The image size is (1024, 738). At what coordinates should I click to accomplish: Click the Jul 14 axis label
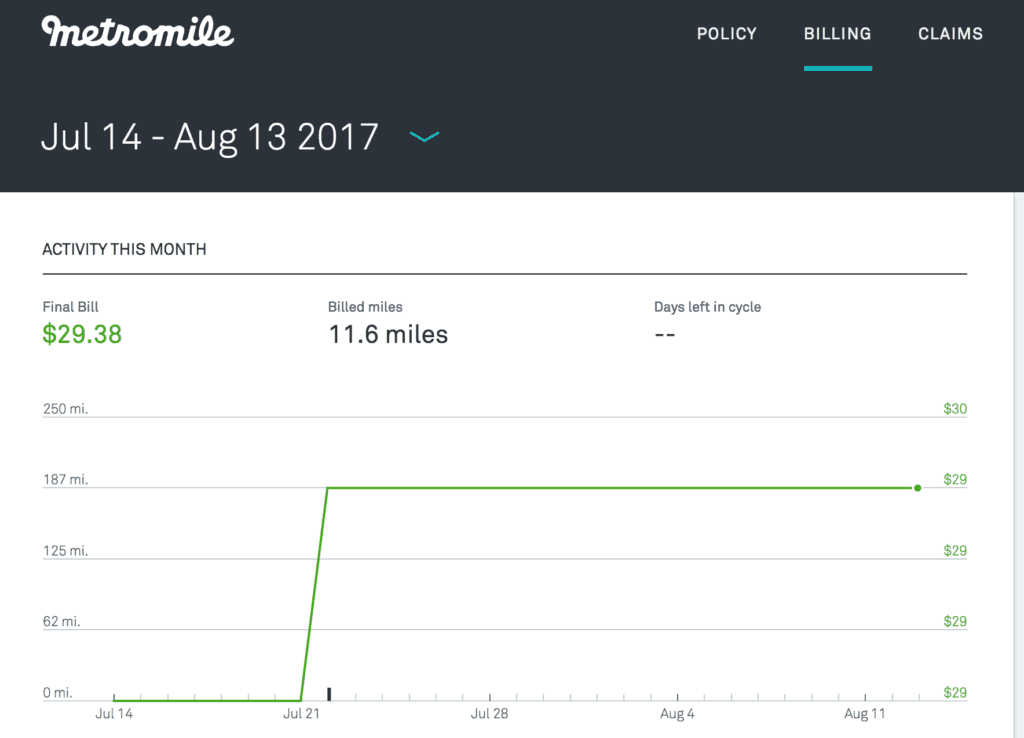114,714
